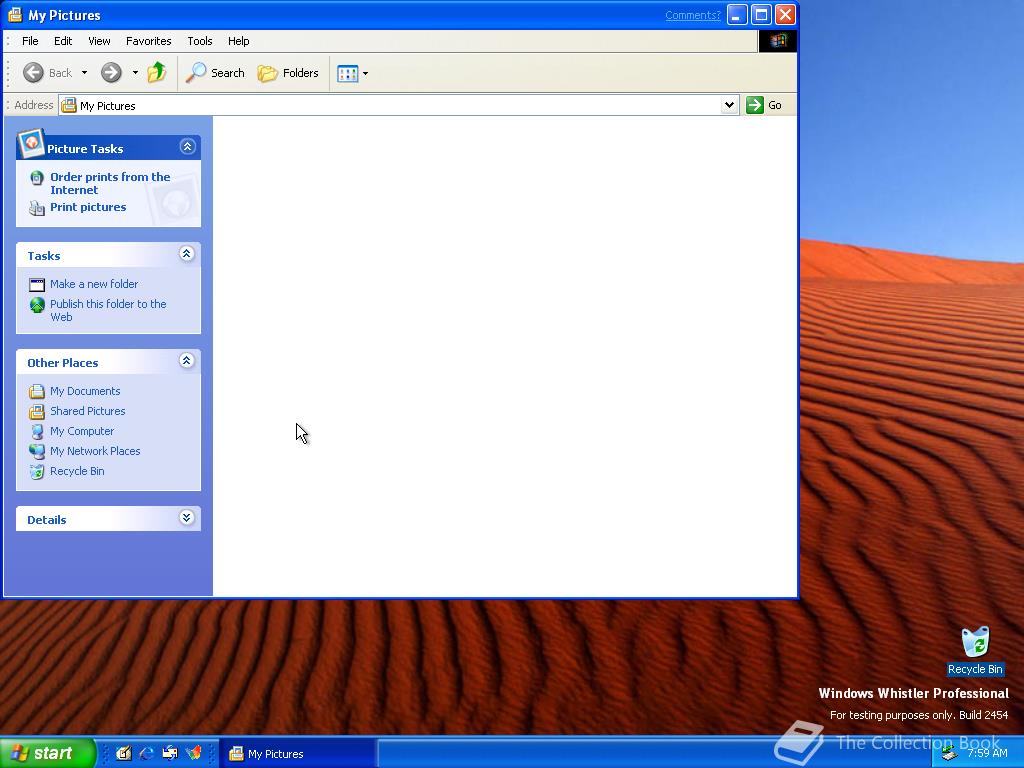Open Shared Pictures link
This screenshot has width=1024, height=768.
point(88,411)
